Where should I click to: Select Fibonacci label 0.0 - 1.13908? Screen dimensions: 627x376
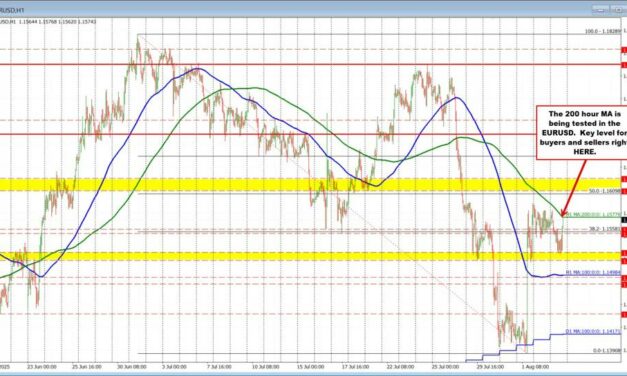point(607,350)
